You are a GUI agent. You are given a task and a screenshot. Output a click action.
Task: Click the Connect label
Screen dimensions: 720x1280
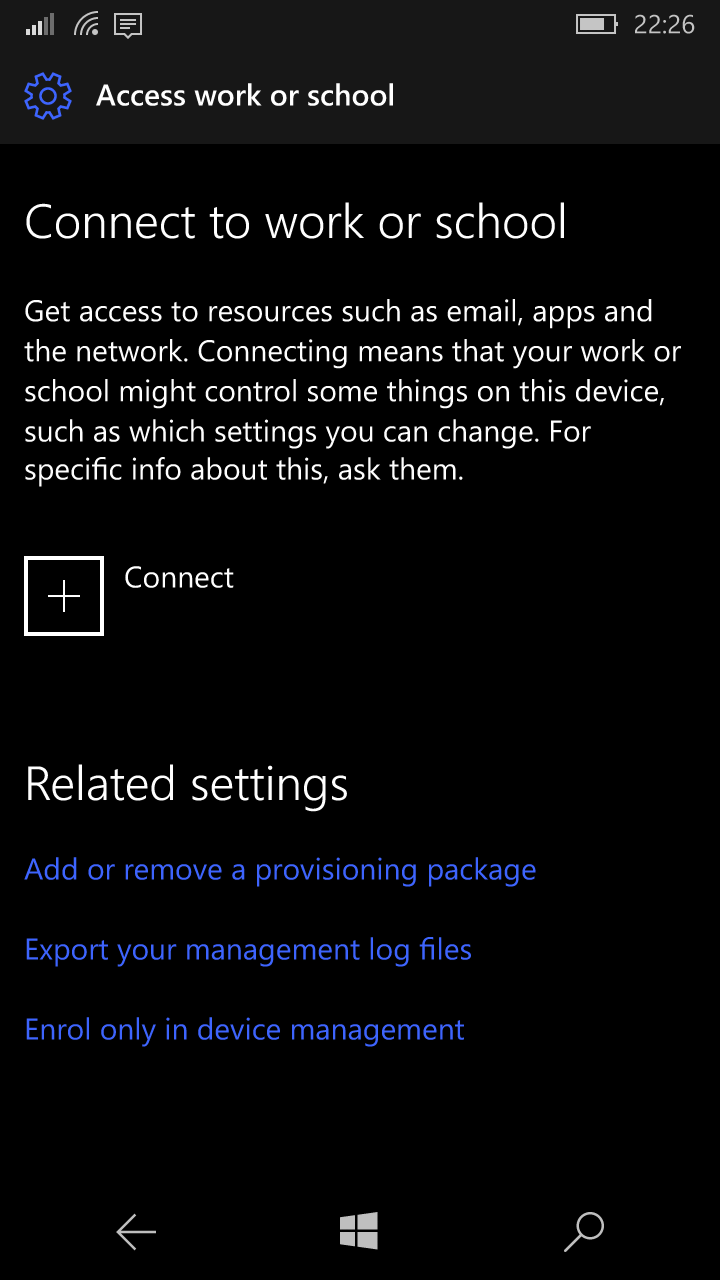click(x=179, y=577)
